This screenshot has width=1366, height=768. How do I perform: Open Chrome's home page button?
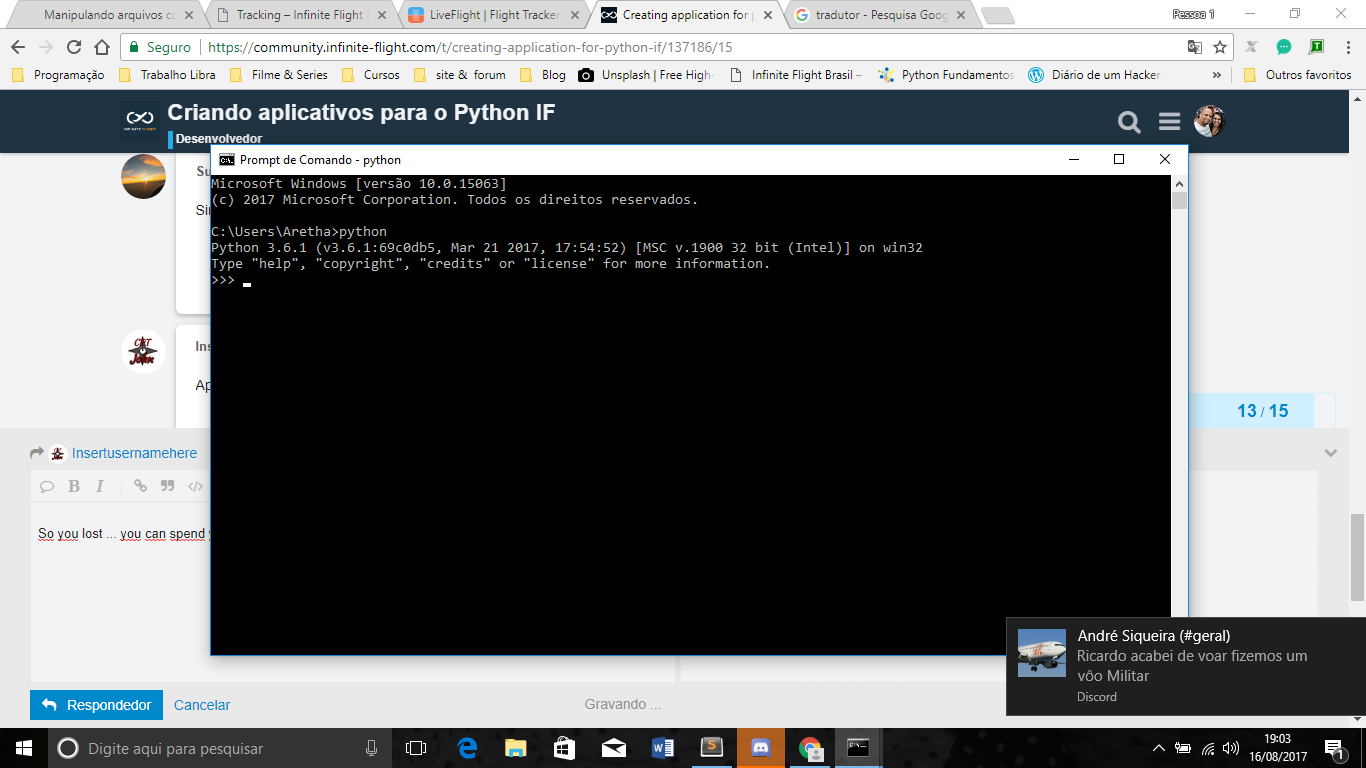pyautogui.click(x=101, y=47)
